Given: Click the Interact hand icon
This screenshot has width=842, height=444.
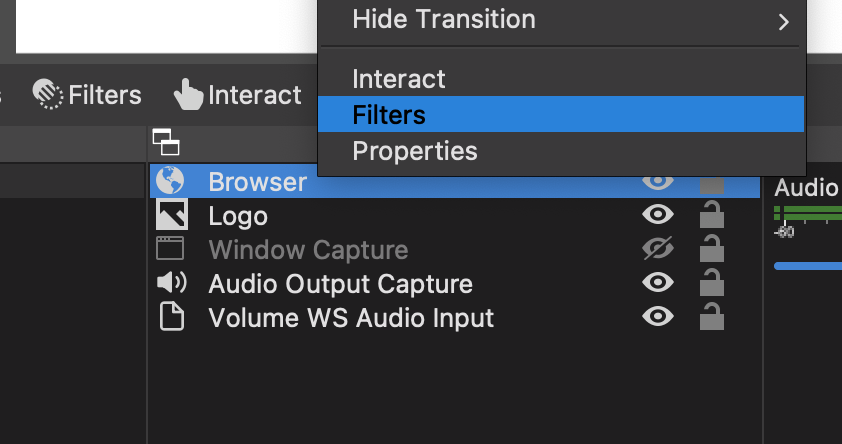Looking at the screenshot, I should point(188,94).
